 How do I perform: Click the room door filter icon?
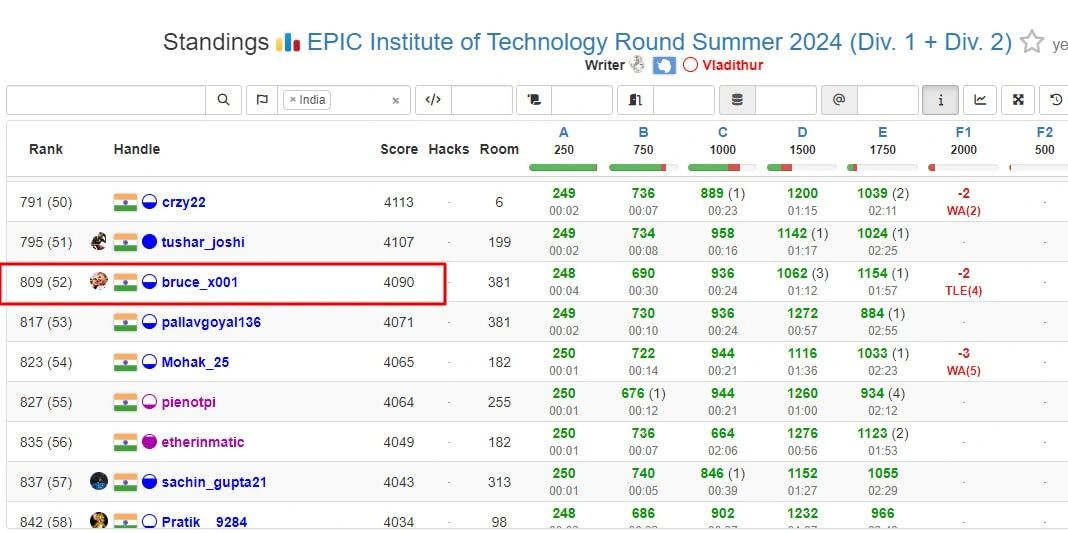pos(635,100)
